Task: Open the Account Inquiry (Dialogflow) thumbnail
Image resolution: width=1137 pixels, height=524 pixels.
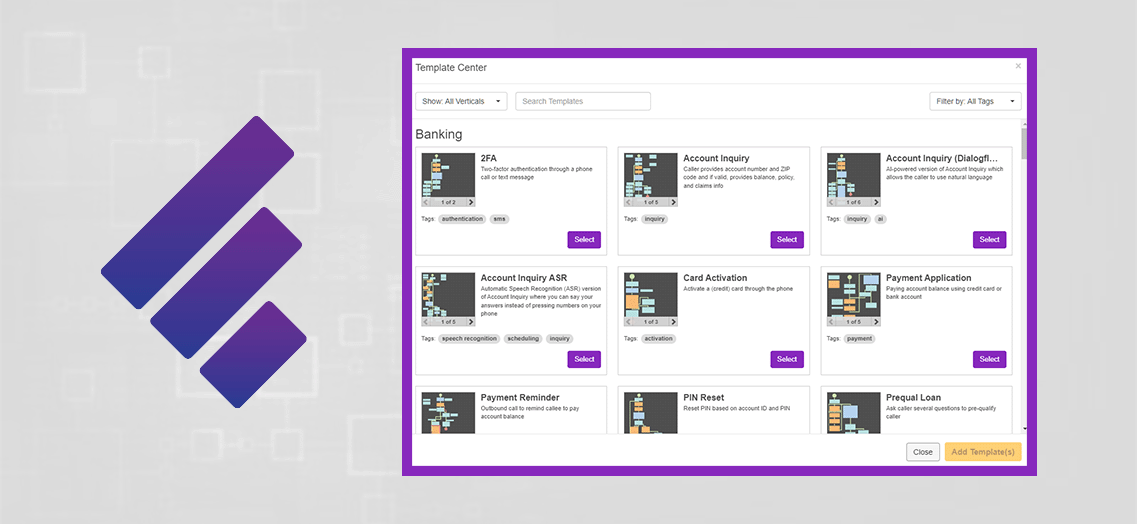Action: pos(853,175)
